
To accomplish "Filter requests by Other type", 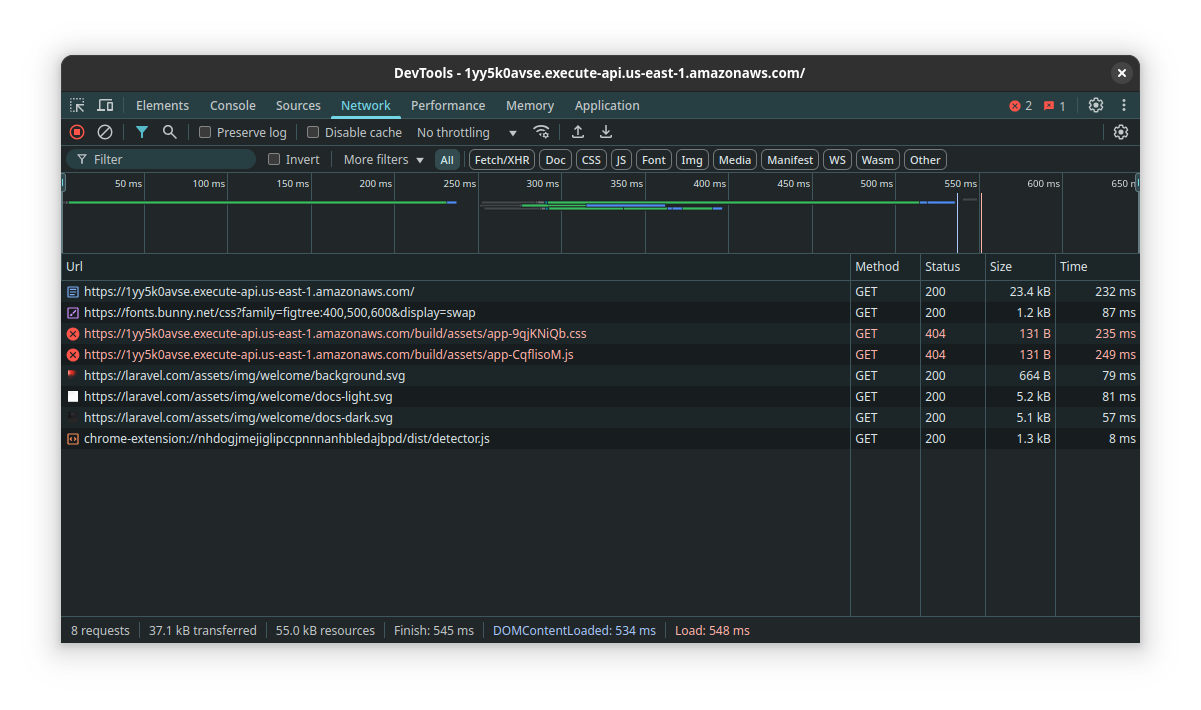I will click(x=925, y=160).
